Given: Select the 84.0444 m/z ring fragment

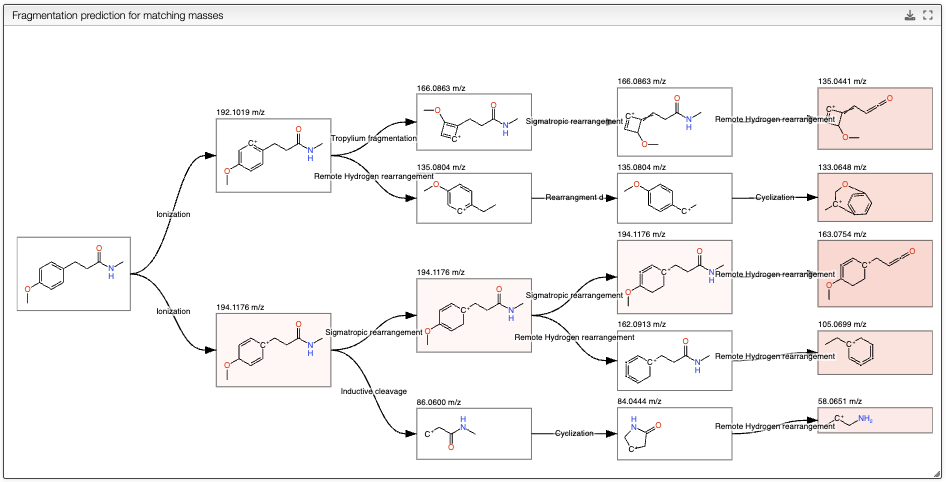Looking at the screenshot, I should (675, 434).
